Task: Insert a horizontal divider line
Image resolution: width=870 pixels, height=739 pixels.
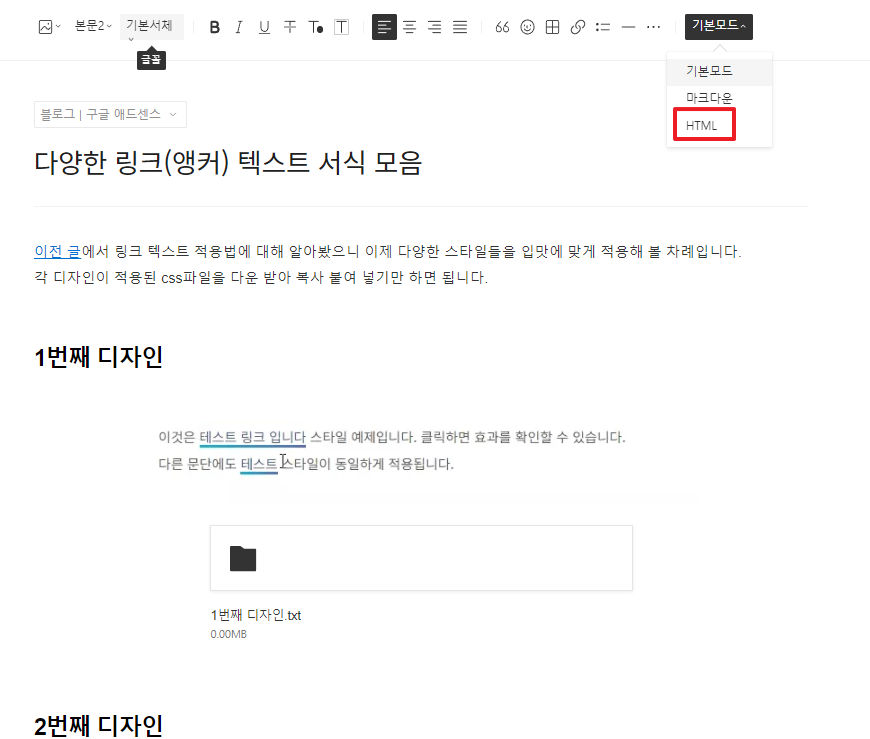Action: 627,27
